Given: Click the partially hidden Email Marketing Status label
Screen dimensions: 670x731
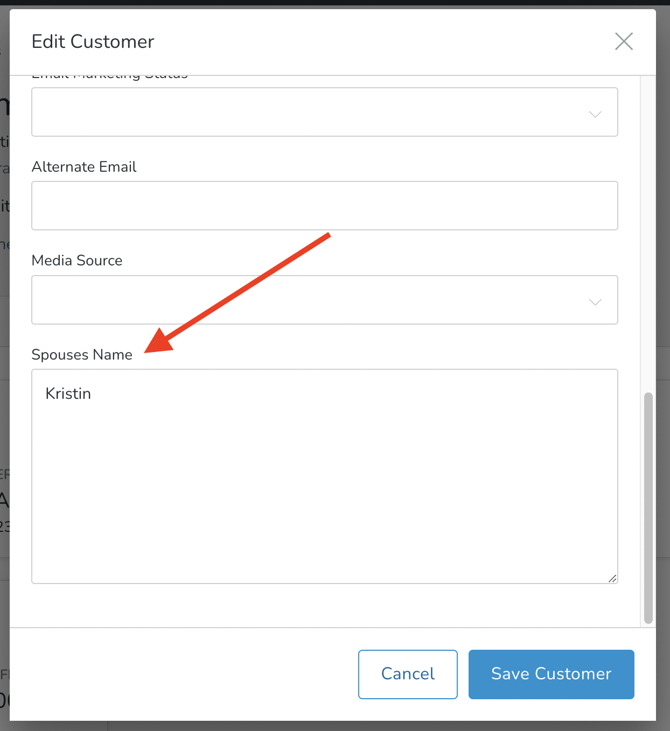Looking at the screenshot, I should tap(110, 76).
